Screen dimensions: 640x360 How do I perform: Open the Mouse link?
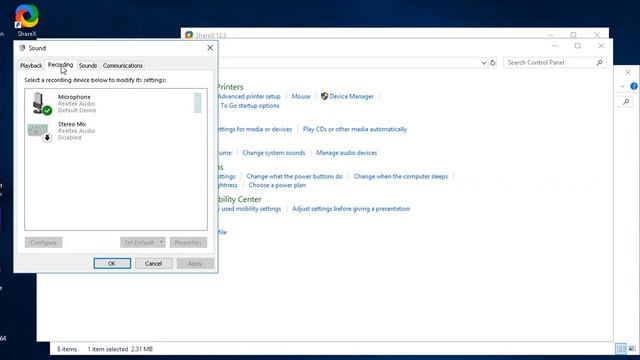301,96
